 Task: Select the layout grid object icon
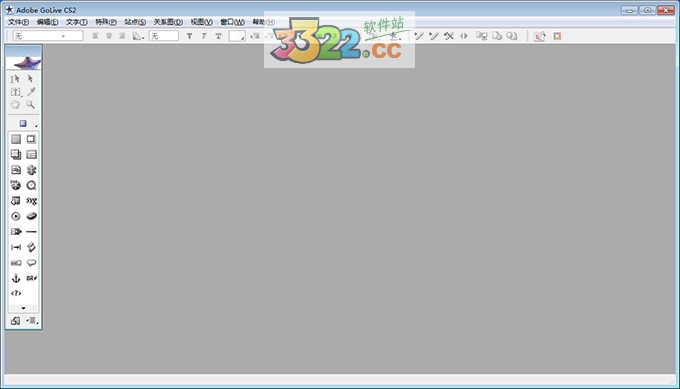pos(16,139)
